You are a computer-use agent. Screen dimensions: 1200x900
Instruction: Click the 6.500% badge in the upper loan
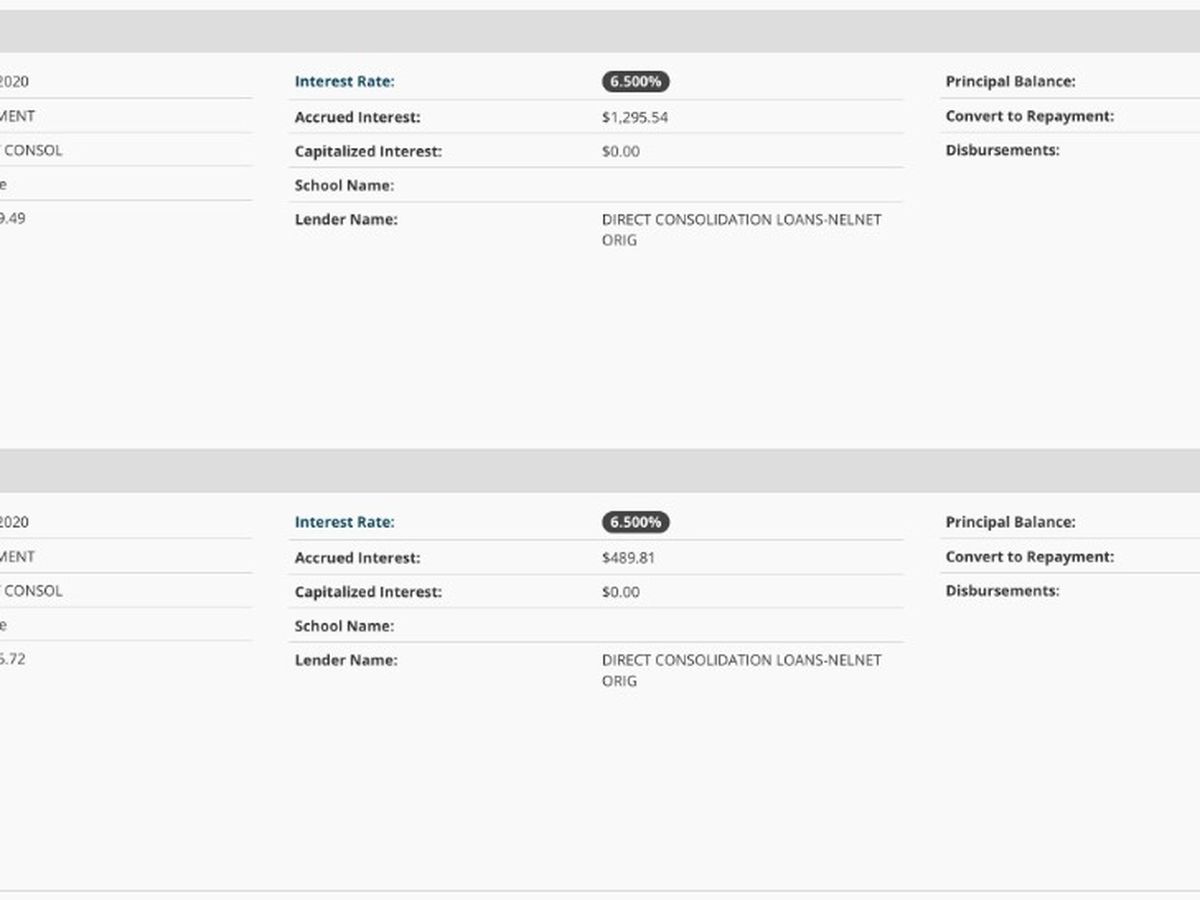(635, 82)
